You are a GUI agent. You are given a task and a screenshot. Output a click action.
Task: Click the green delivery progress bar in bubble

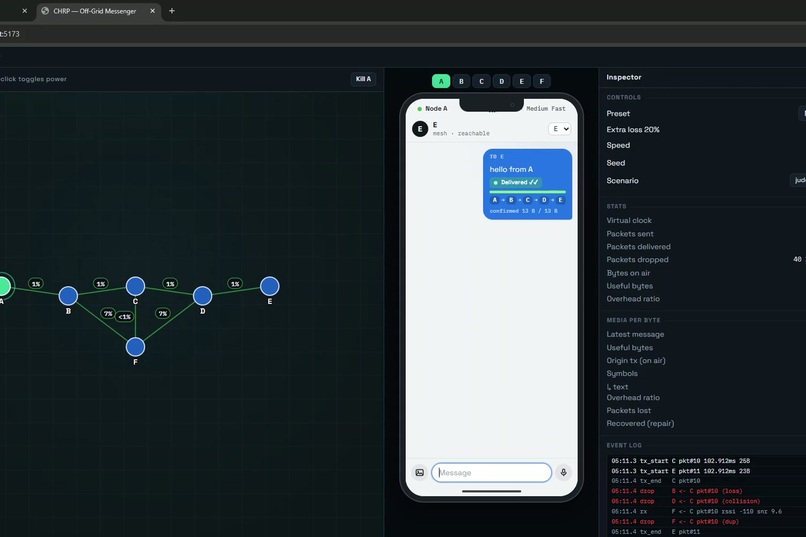[527, 192]
